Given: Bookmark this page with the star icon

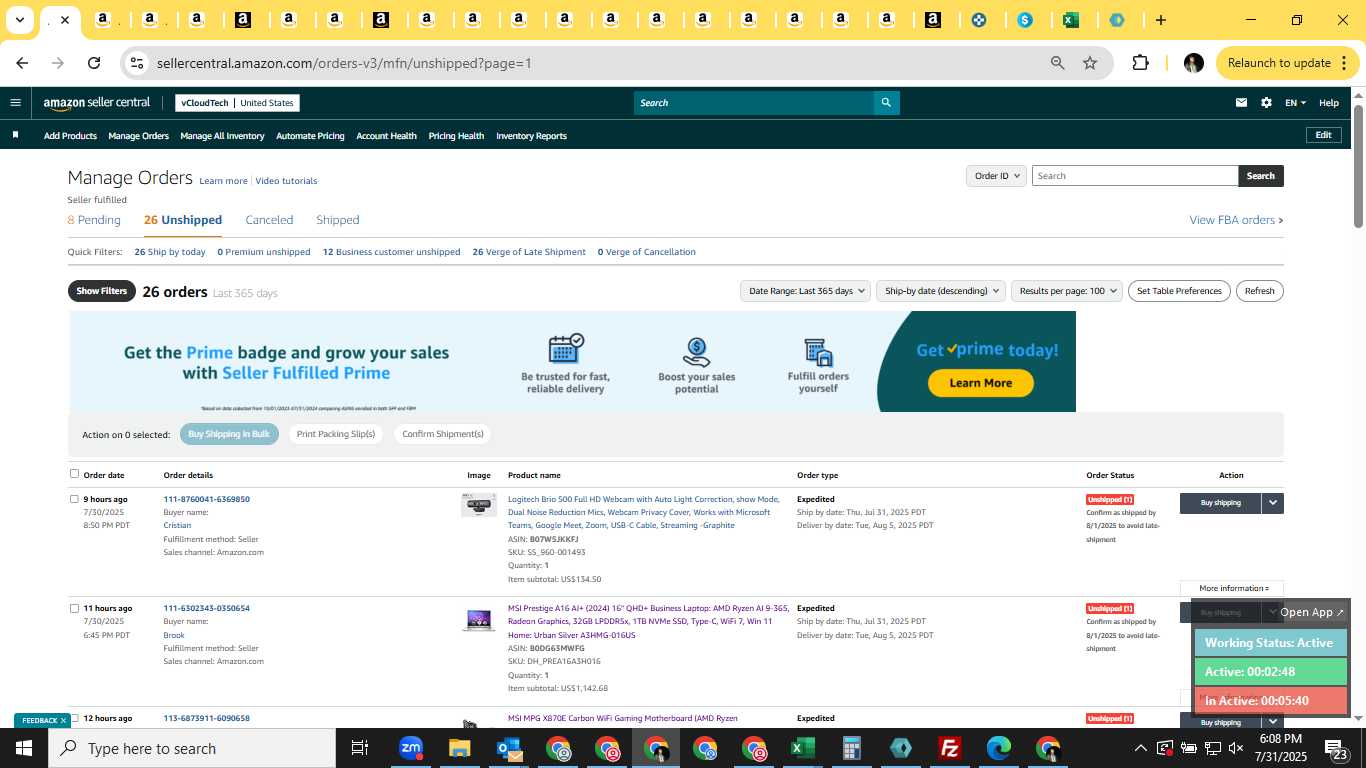Looking at the screenshot, I should (1090, 63).
